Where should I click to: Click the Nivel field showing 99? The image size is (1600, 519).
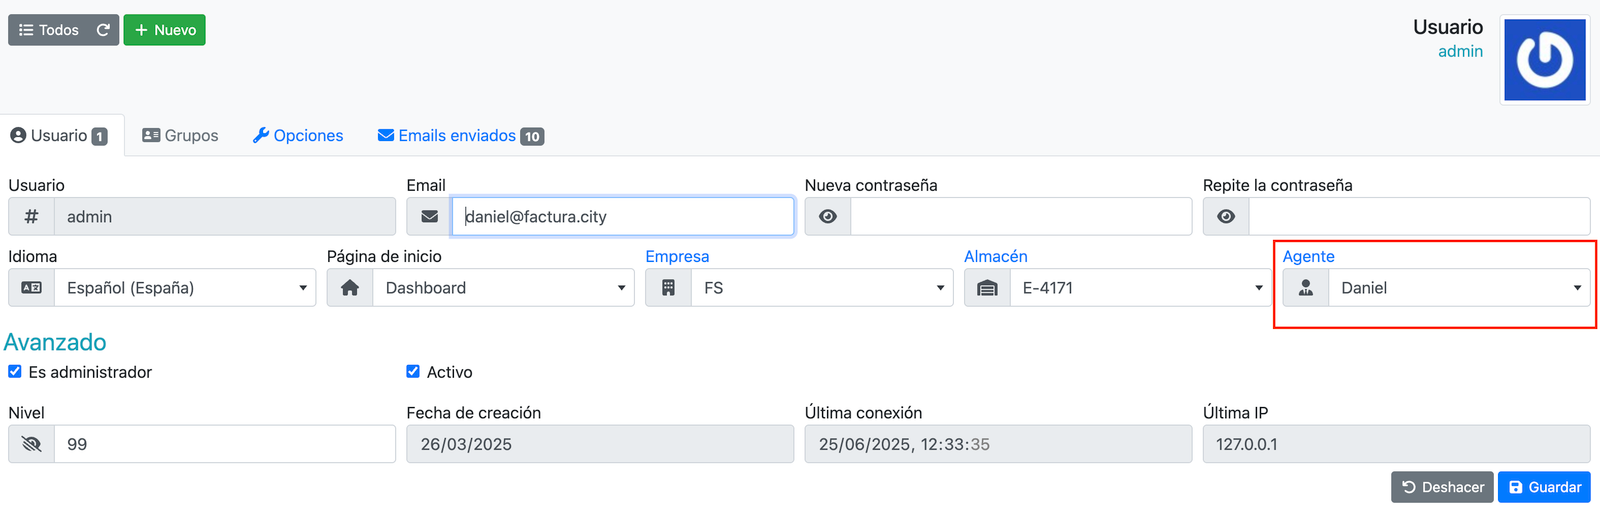(225, 444)
